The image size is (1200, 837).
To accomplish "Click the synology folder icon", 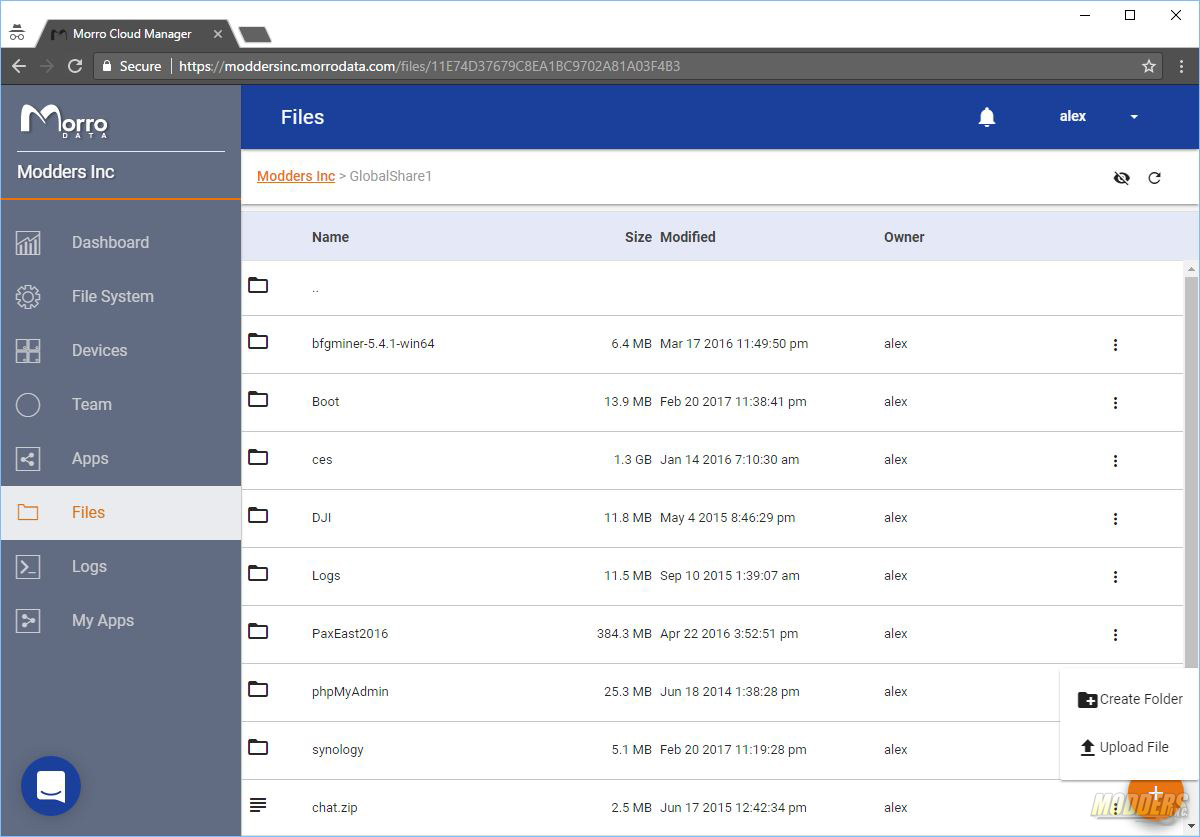I will [x=258, y=748].
